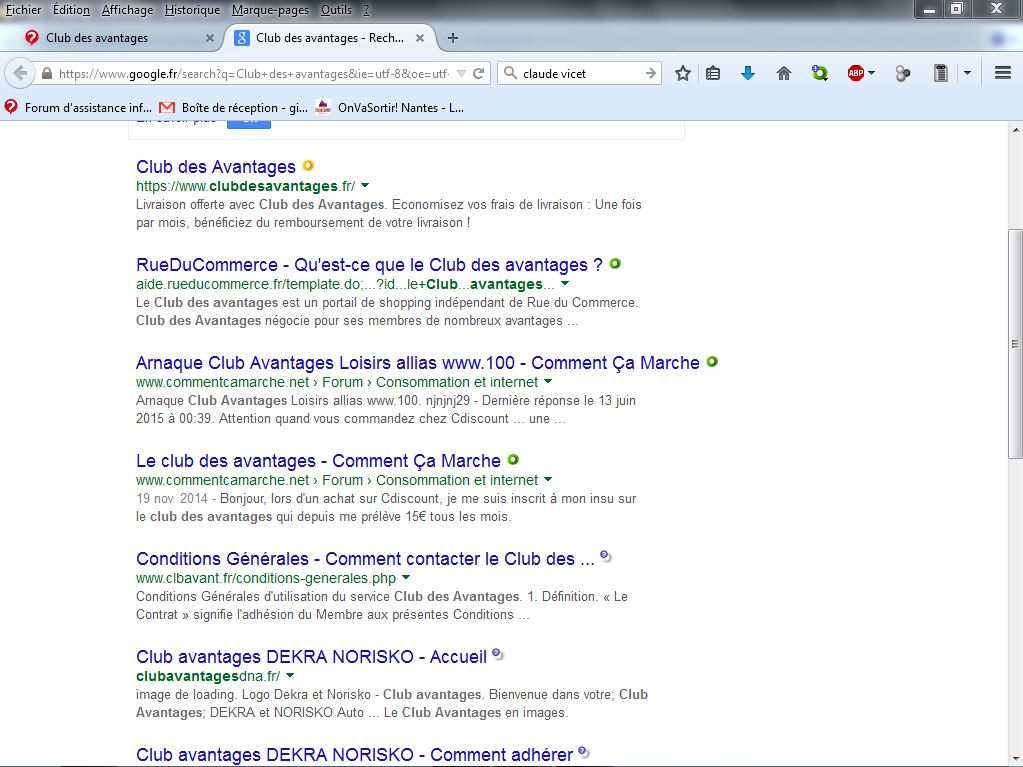This screenshot has width=1023, height=767.
Task: Open the 'Club des Avantages' search result
Action: click(x=216, y=167)
